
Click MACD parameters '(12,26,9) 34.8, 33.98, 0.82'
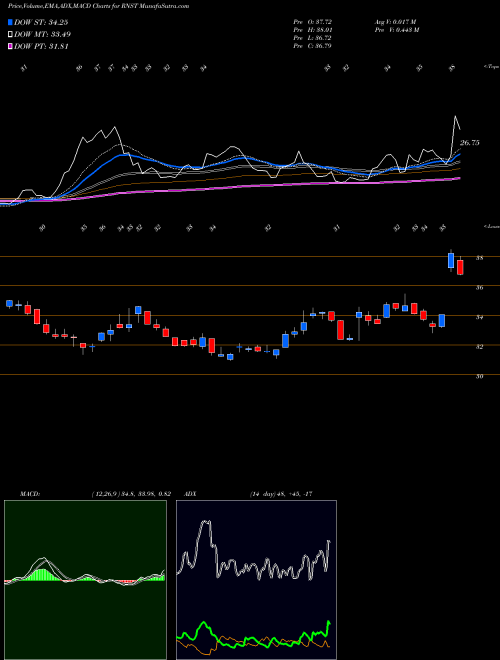130,494
